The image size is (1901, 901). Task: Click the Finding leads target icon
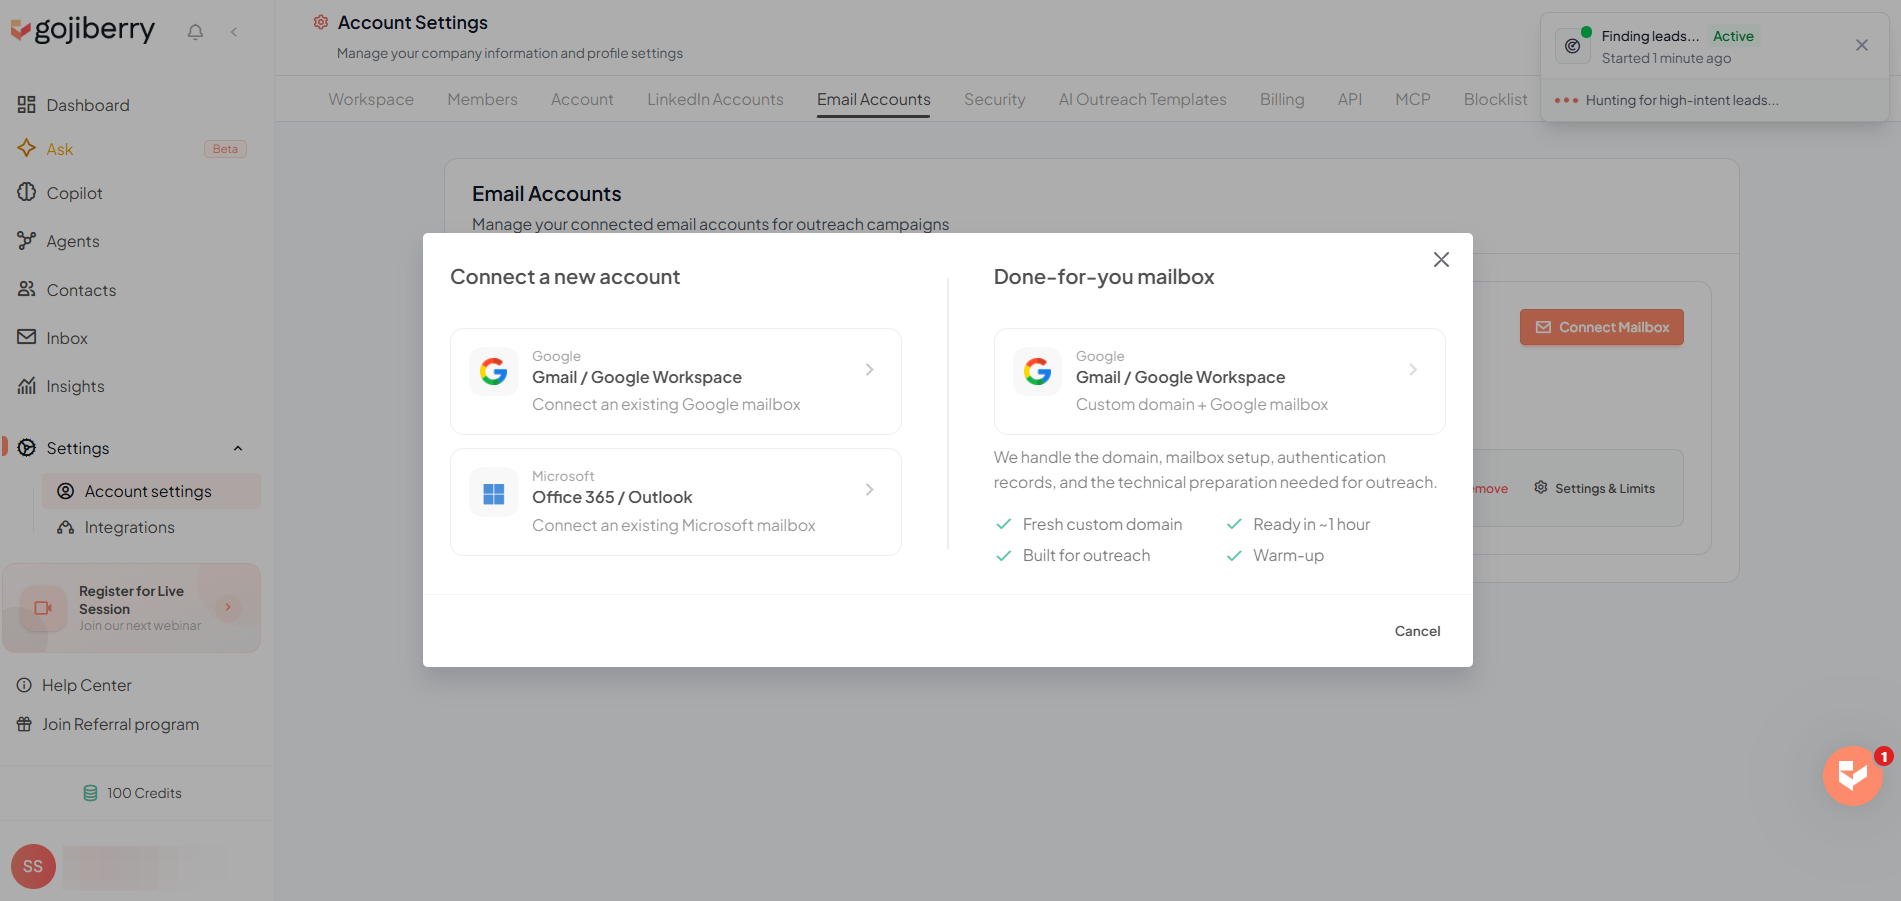[1572, 46]
